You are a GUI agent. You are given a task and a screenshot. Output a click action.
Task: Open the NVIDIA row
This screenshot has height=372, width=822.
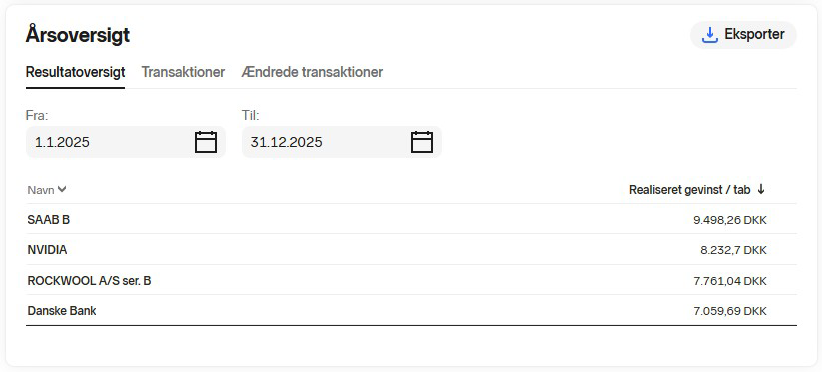(x=411, y=250)
